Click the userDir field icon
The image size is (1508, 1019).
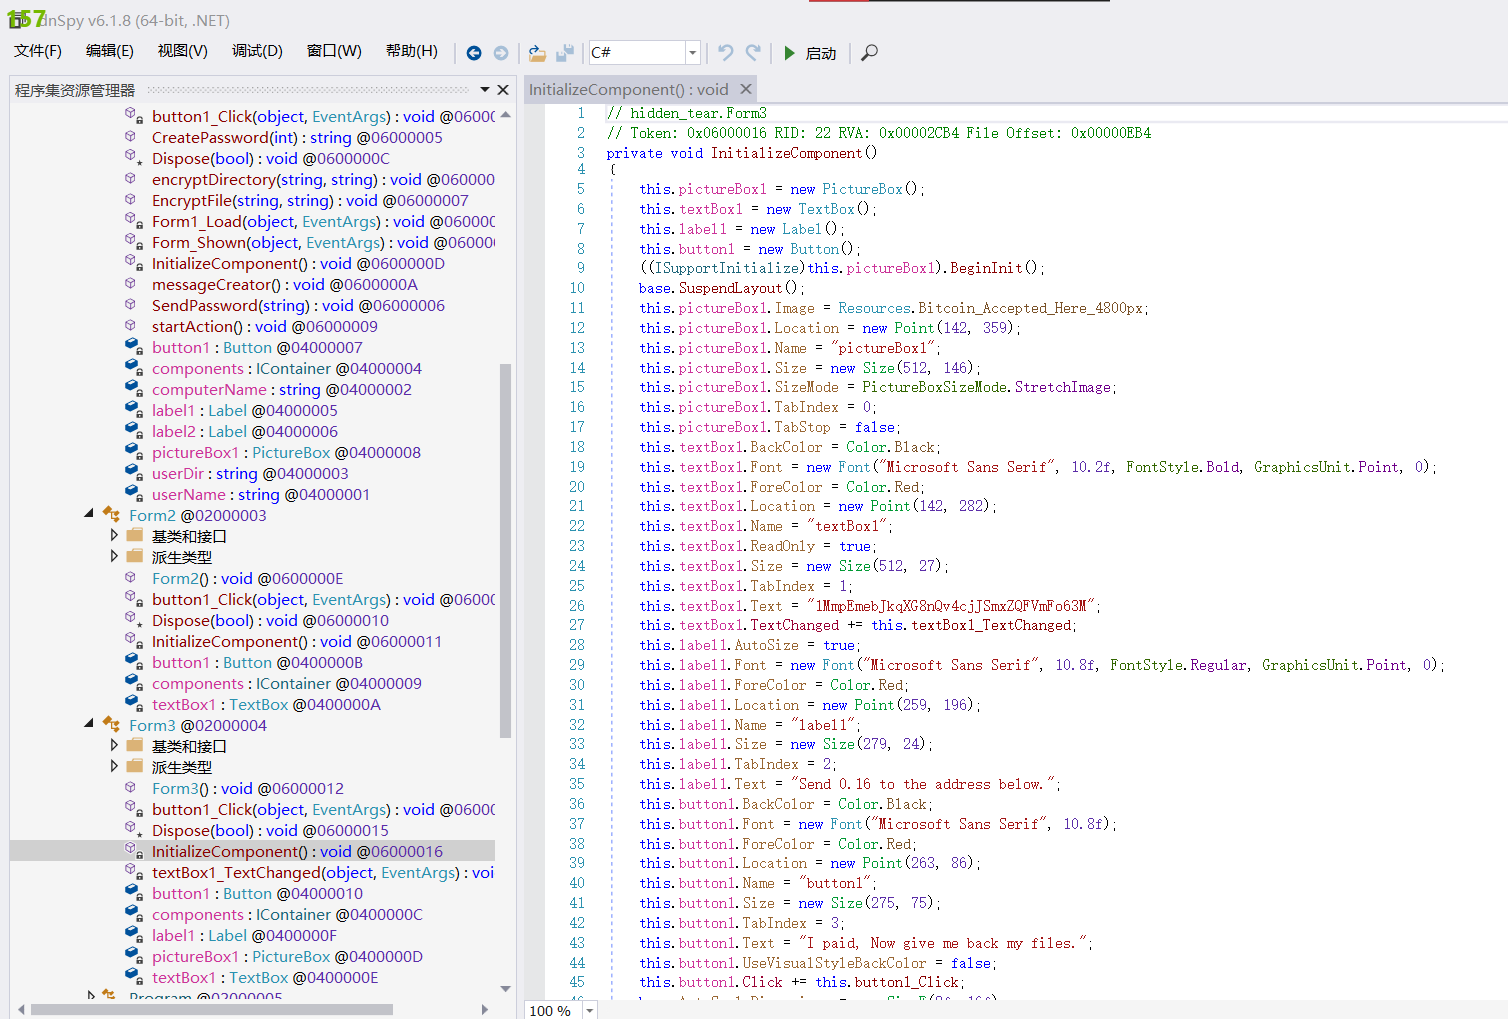tap(133, 473)
